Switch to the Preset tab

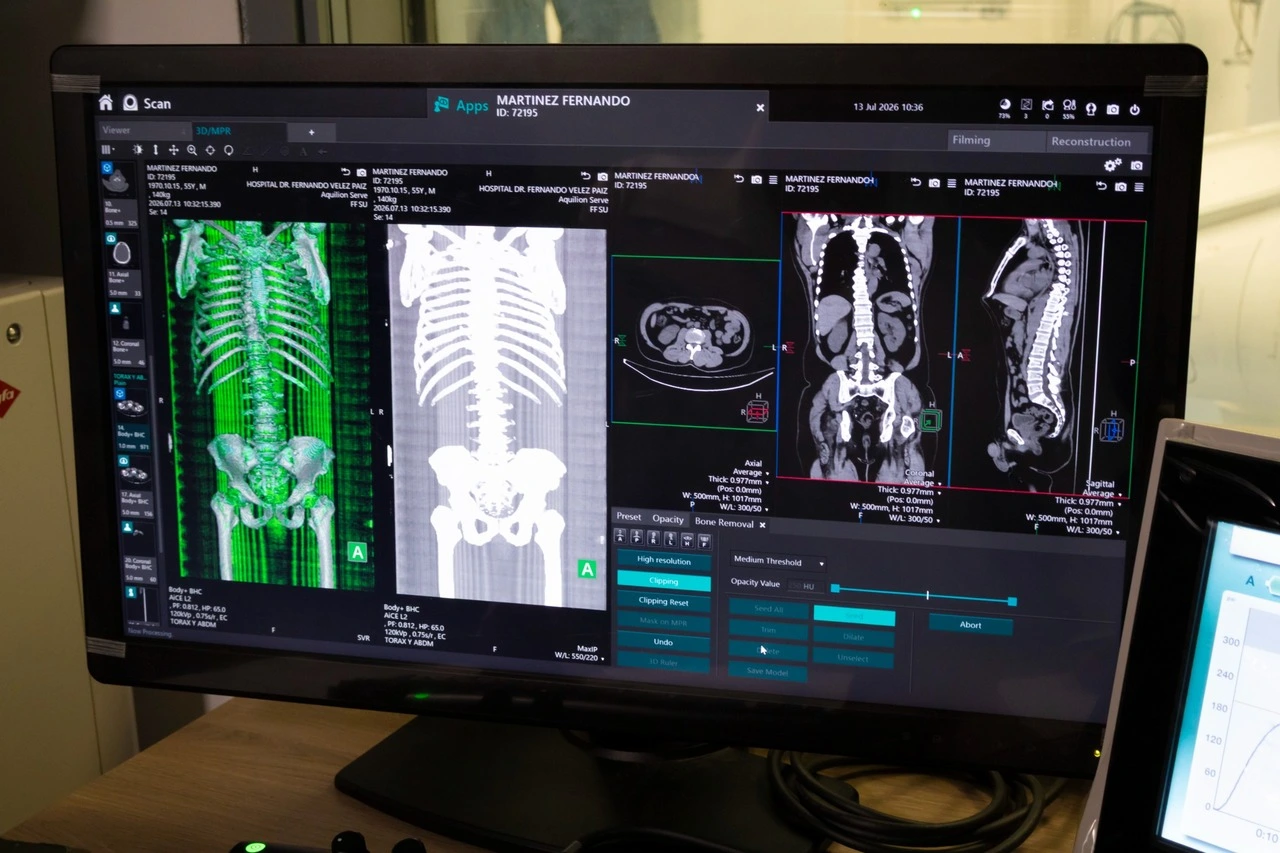tap(629, 517)
